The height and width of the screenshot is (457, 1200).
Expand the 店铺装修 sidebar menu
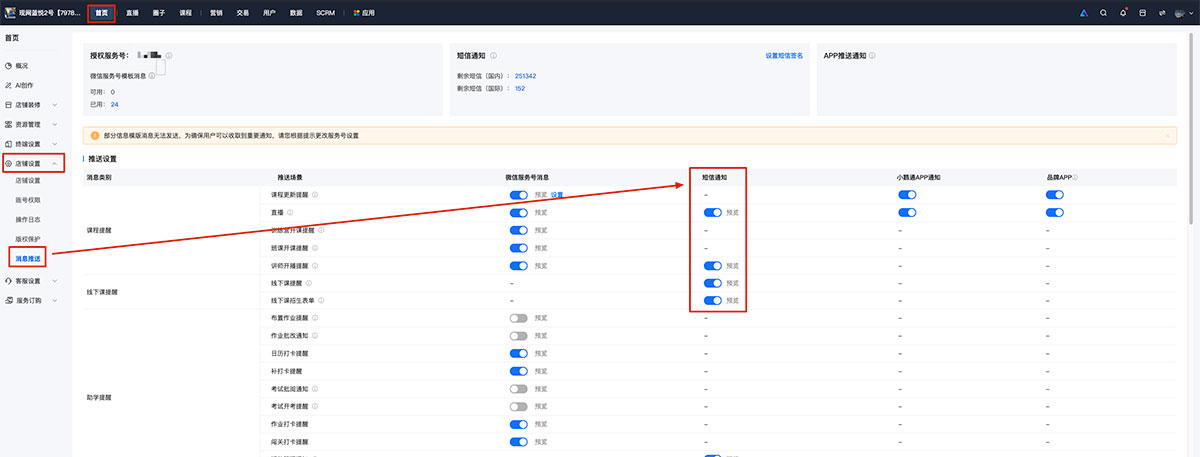pos(54,105)
